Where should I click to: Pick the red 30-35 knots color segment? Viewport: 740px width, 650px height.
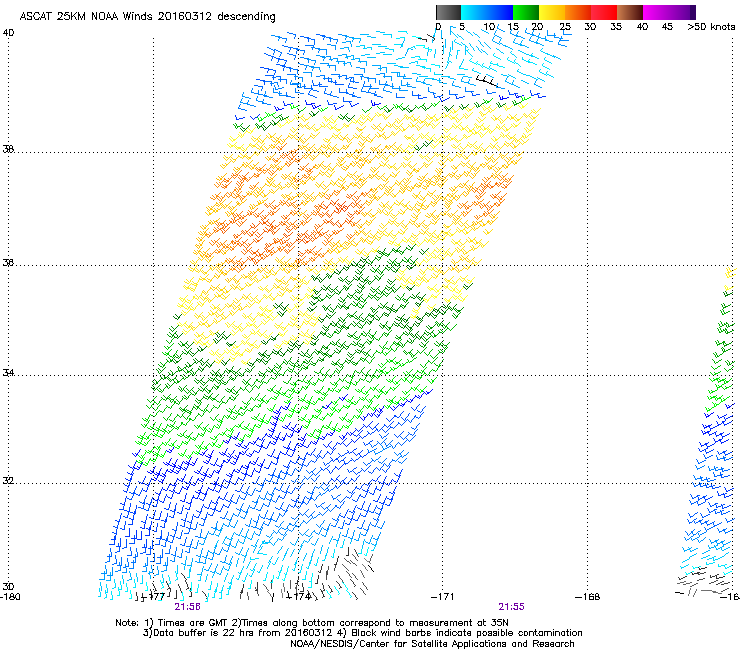pos(604,12)
